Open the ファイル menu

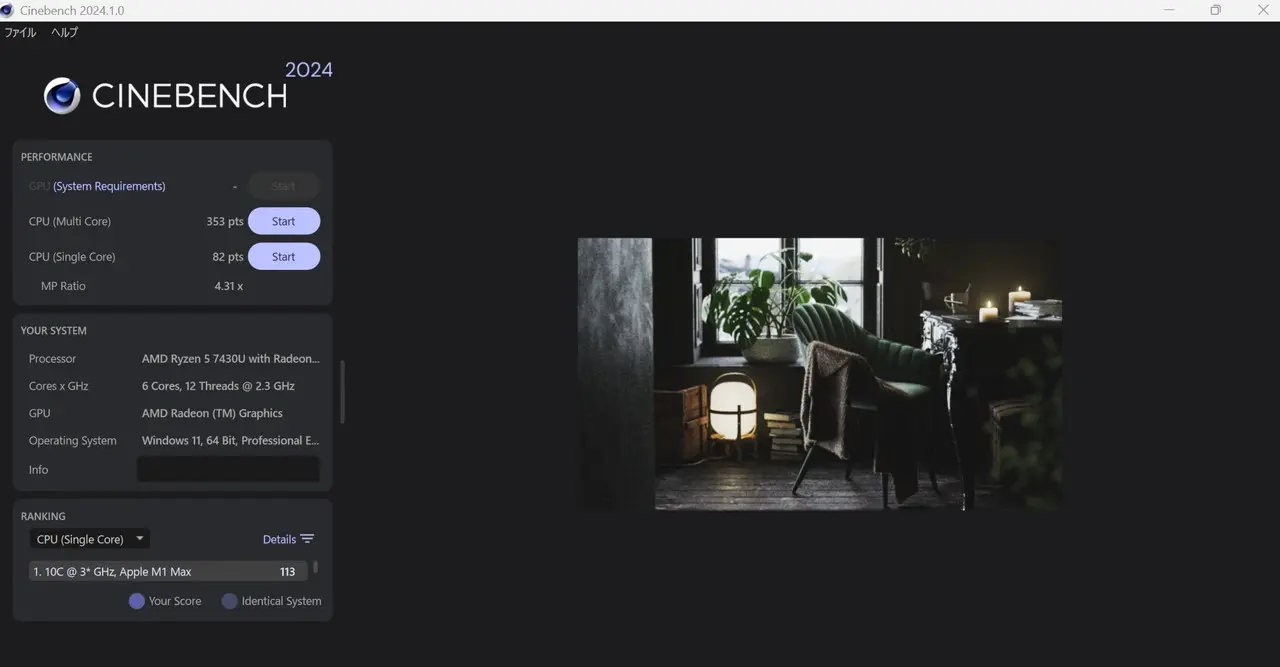point(20,32)
